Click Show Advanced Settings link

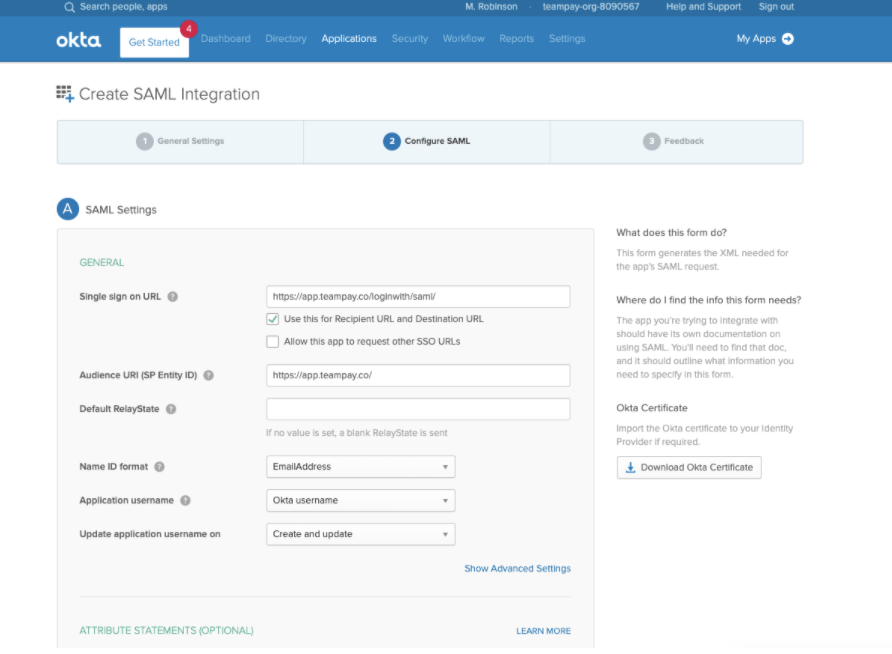click(x=517, y=568)
